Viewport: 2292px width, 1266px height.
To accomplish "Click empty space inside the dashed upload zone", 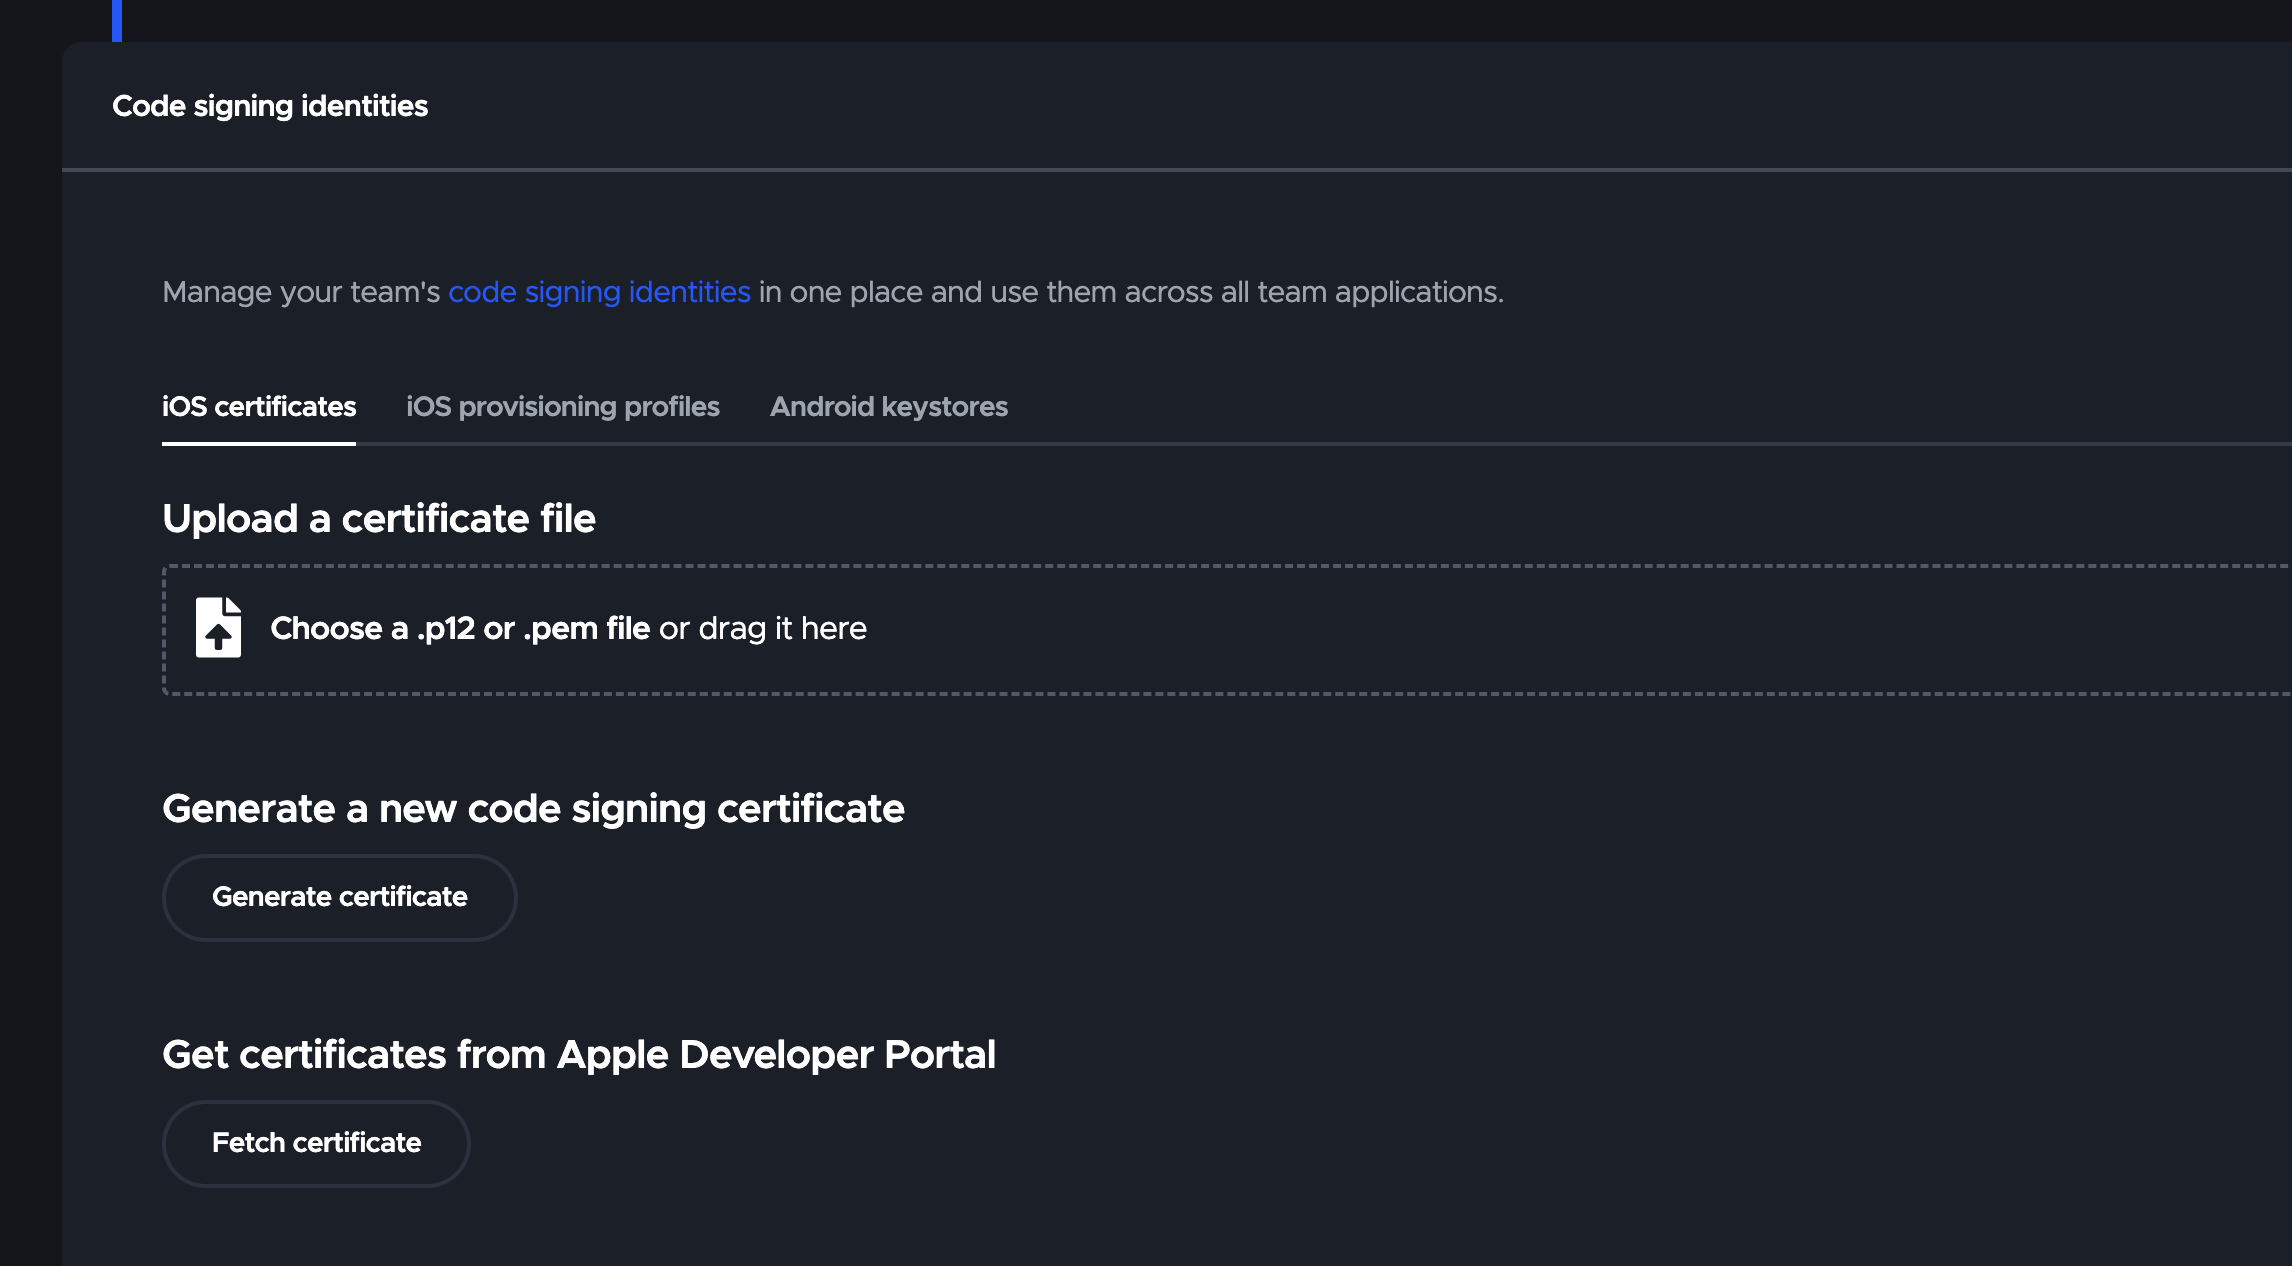I will 1500,630.
